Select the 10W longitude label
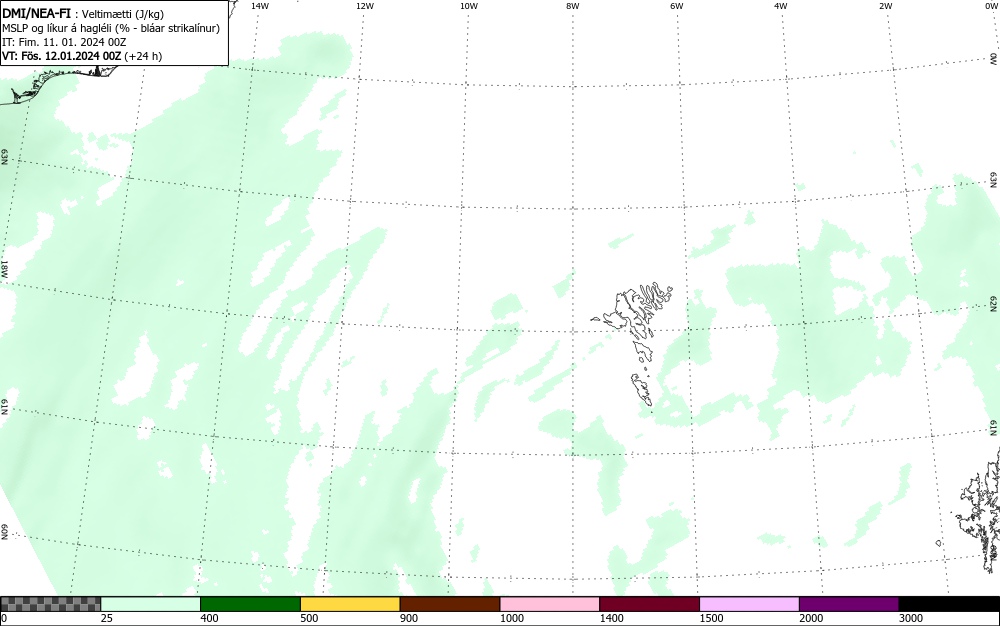Viewport: 1000px width, 626px height. 469,6
